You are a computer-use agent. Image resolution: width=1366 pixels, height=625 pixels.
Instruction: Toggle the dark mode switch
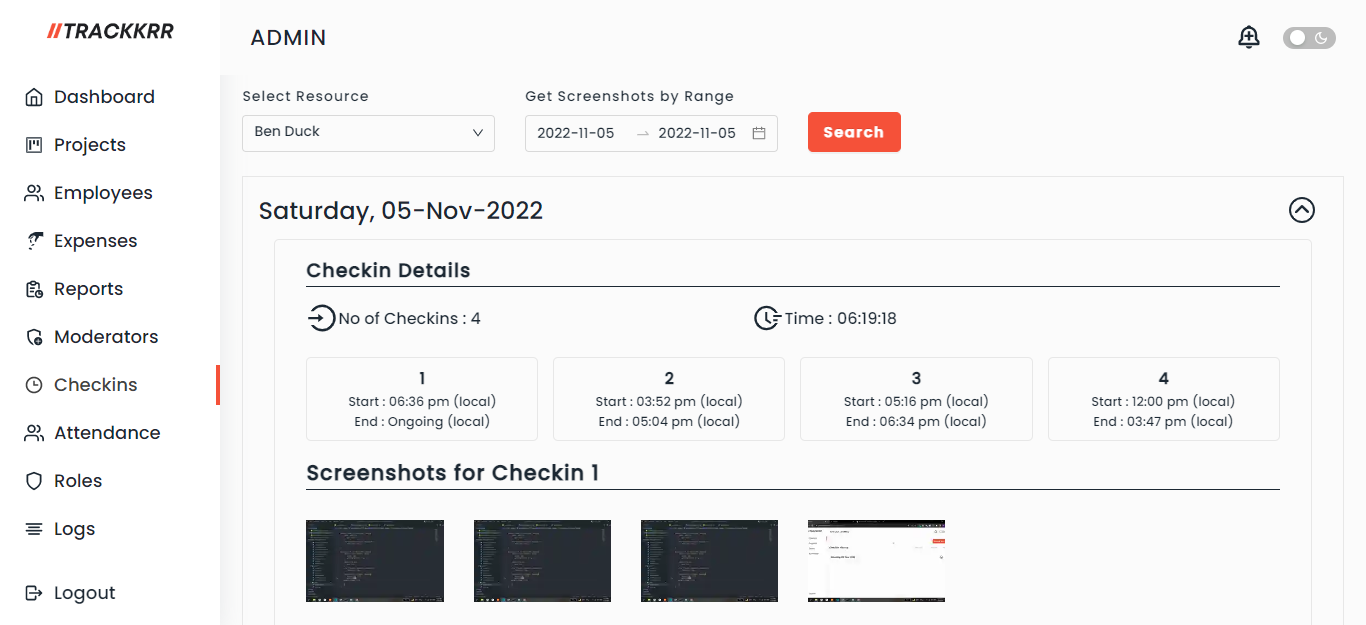pos(1309,38)
